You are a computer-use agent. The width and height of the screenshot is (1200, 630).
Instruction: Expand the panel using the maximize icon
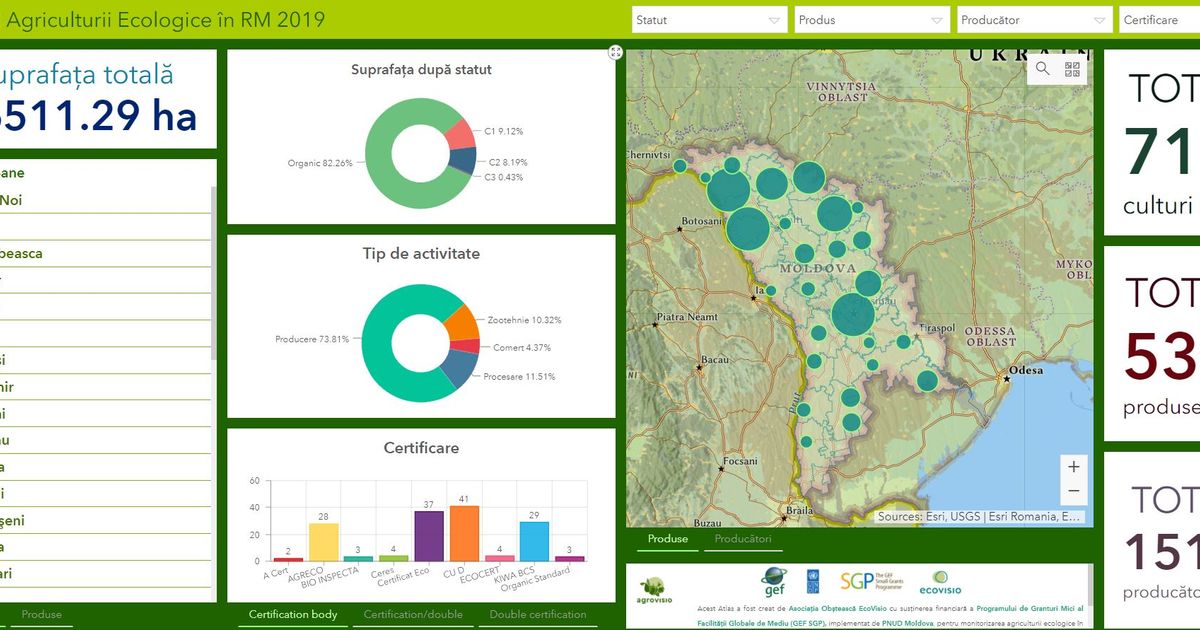coord(616,53)
